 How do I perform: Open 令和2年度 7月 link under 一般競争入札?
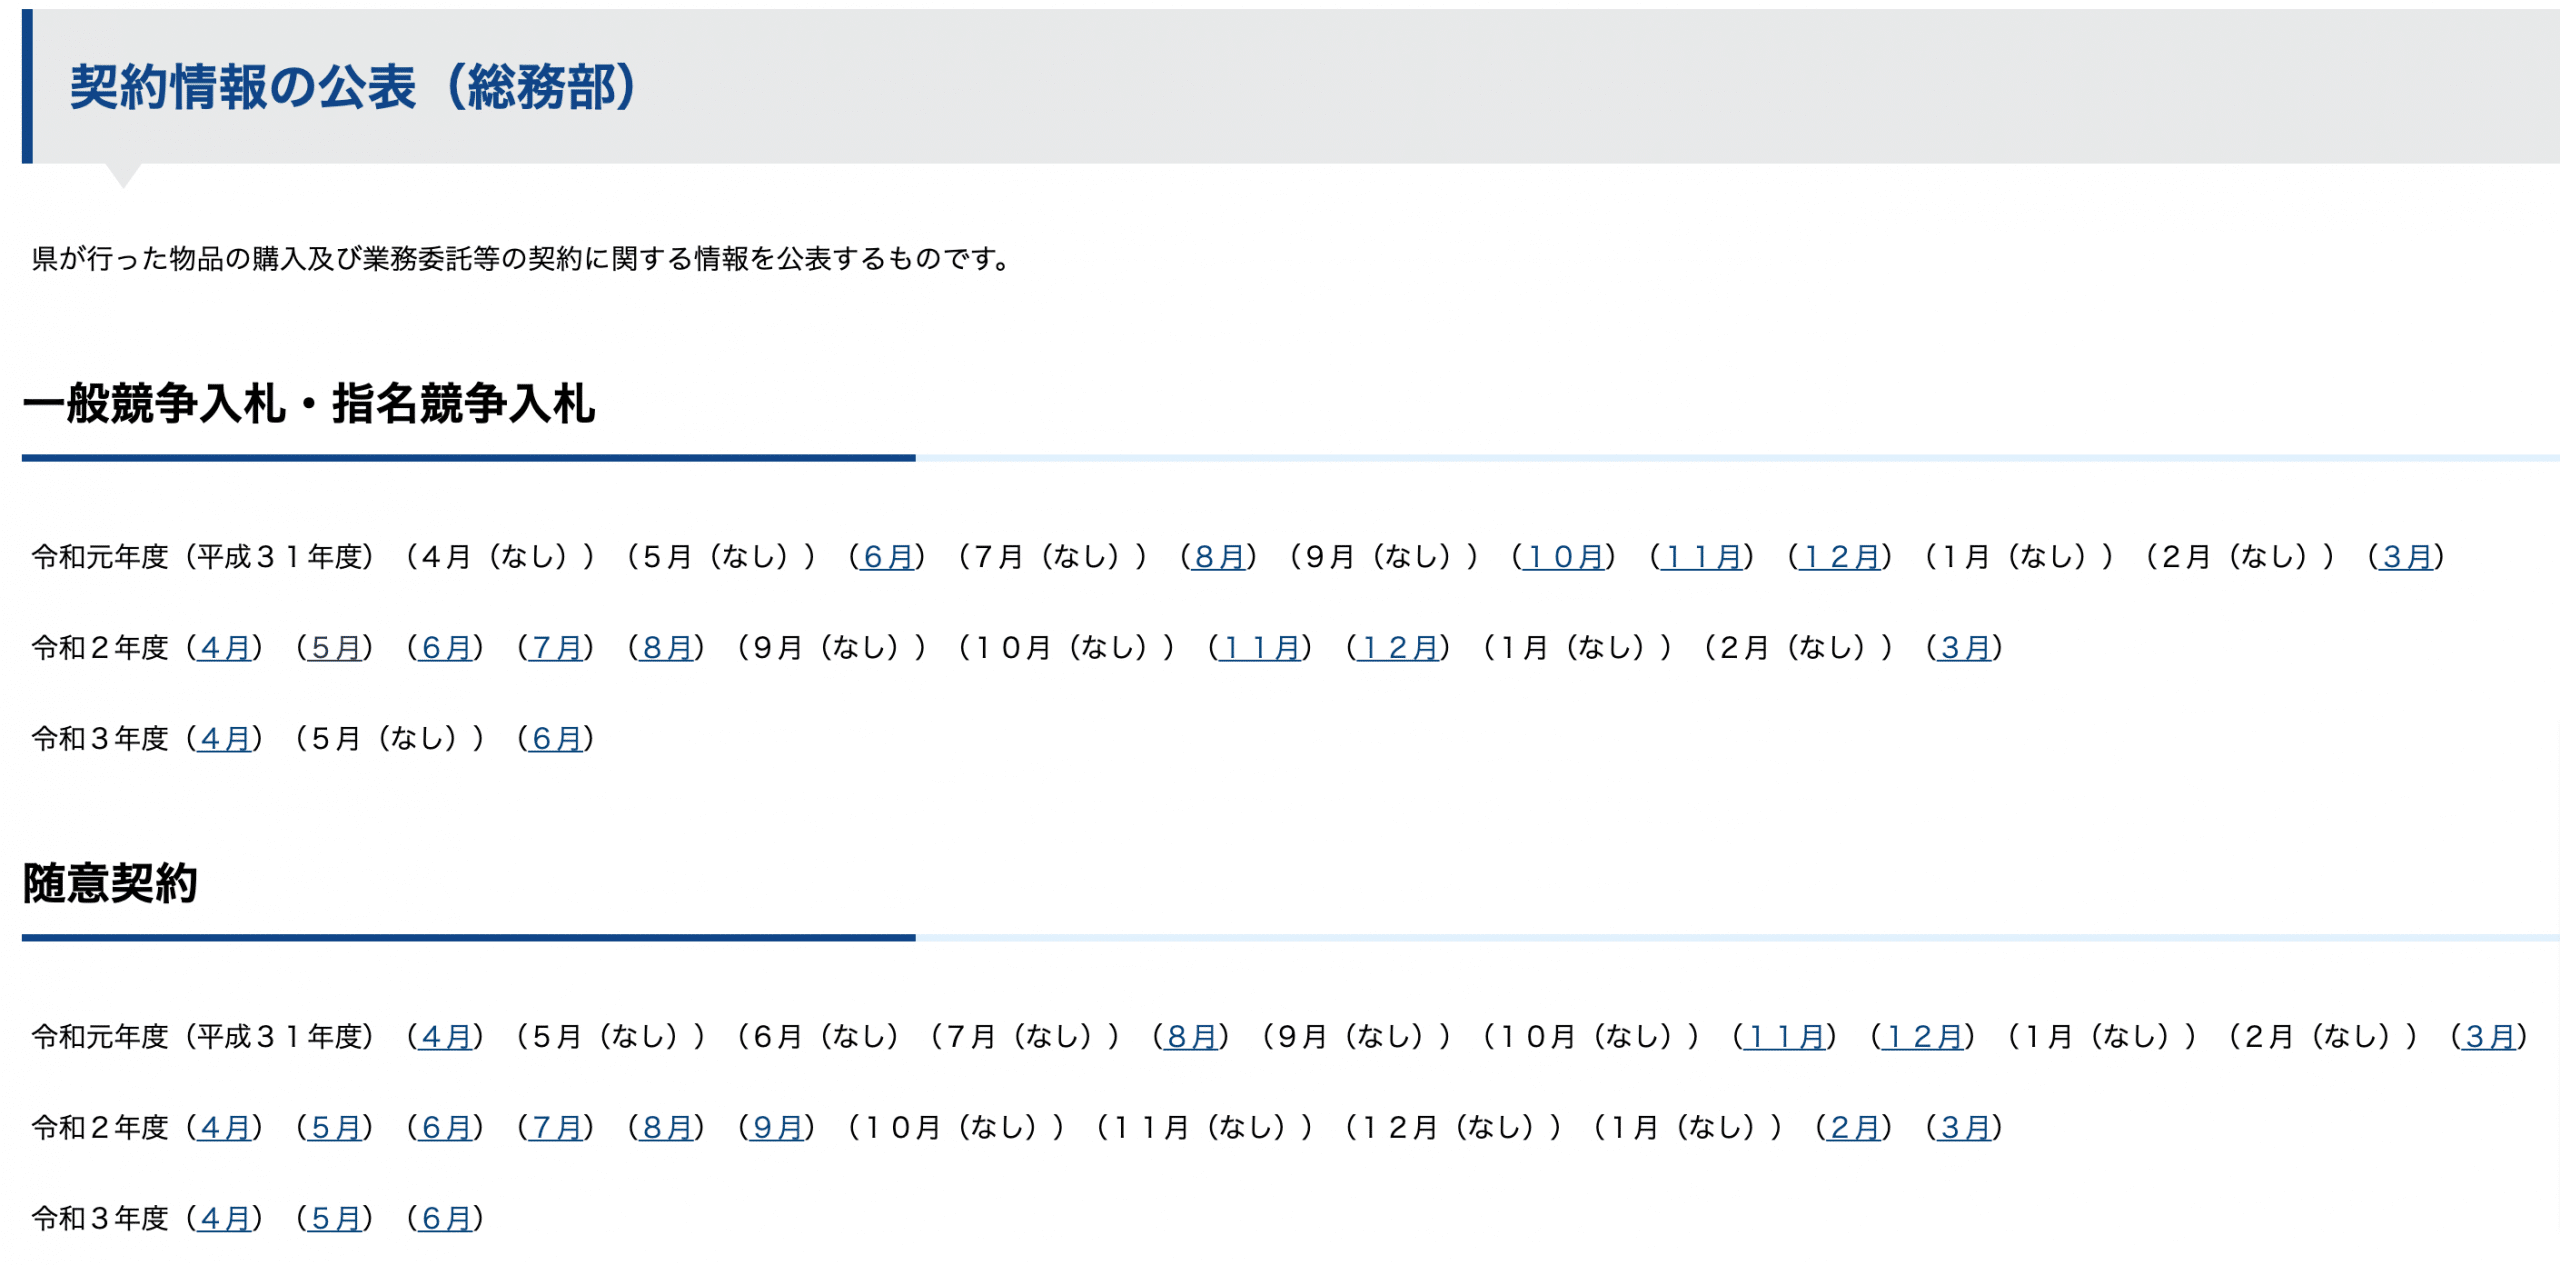[557, 648]
